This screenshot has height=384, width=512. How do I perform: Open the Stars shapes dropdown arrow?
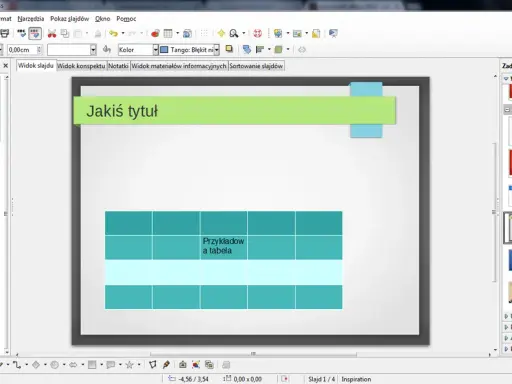tap(139, 365)
